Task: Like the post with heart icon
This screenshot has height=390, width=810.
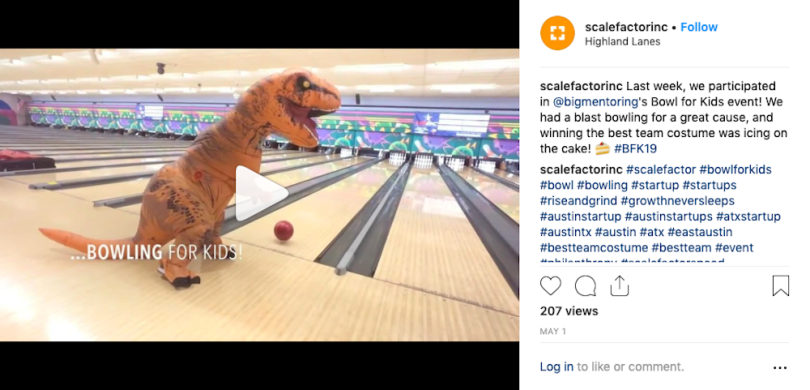Action: click(551, 286)
